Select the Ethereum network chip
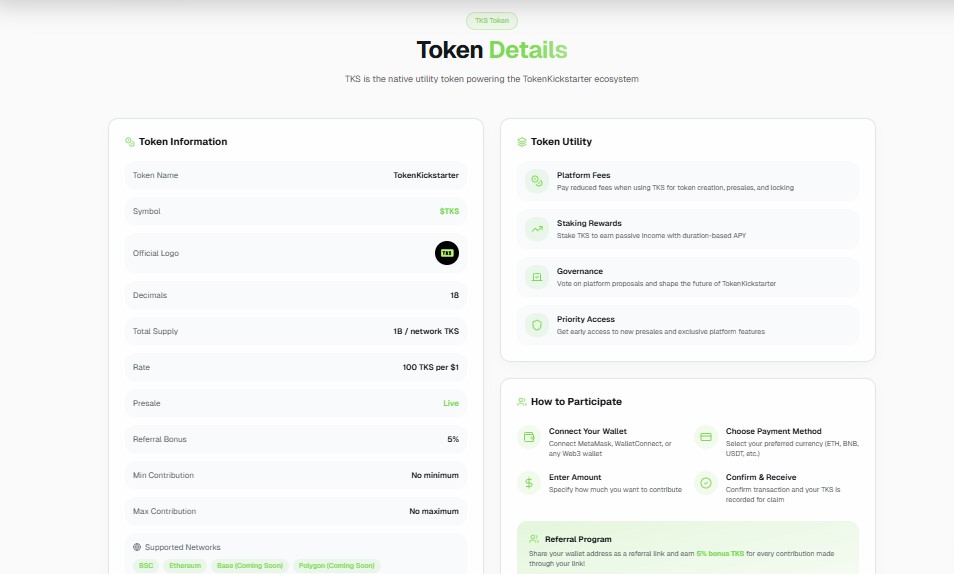Viewport: 954px width, 574px height. pos(185,565)
